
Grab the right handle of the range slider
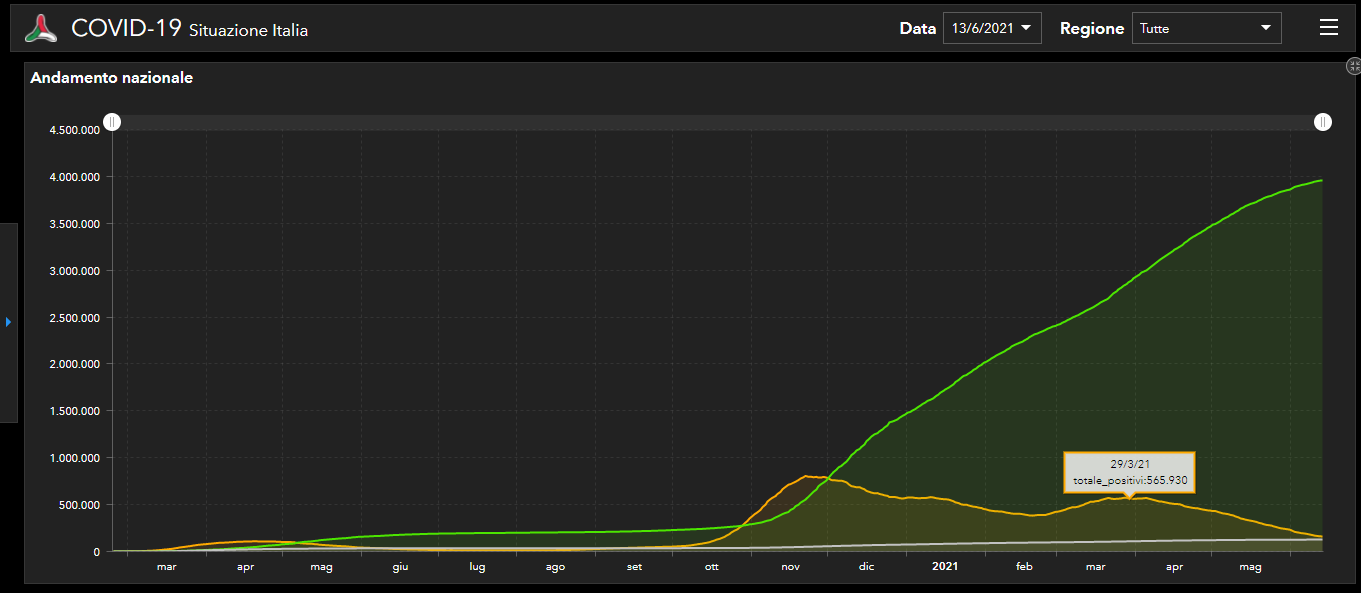(1323, 122)
